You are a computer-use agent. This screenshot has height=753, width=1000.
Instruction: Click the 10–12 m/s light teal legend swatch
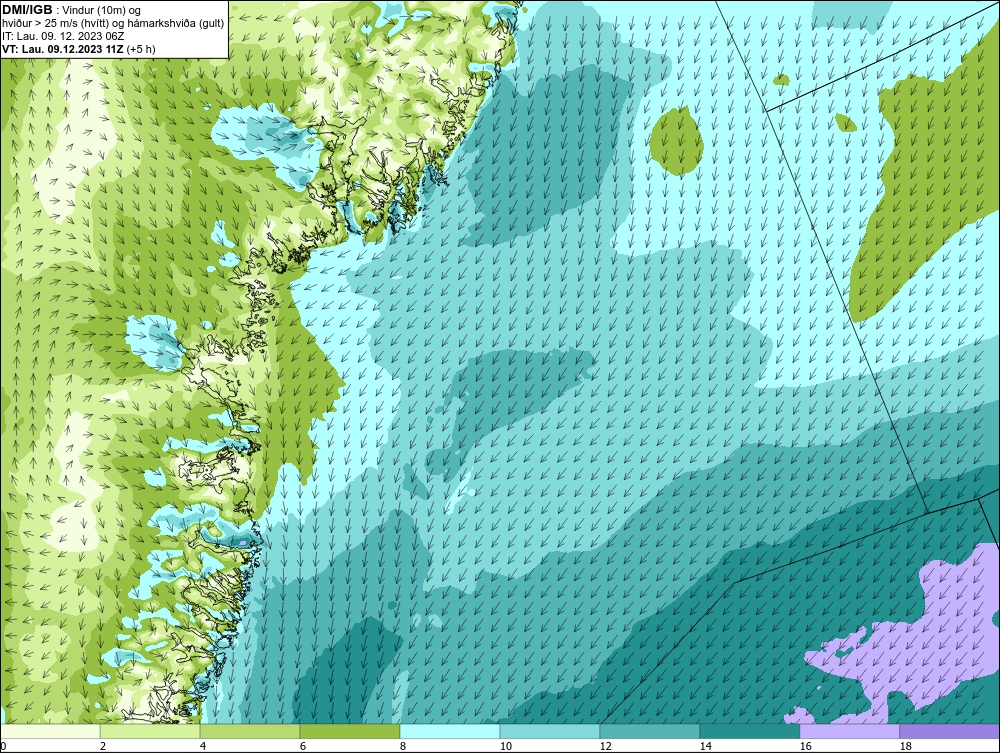tap(550, 731)
